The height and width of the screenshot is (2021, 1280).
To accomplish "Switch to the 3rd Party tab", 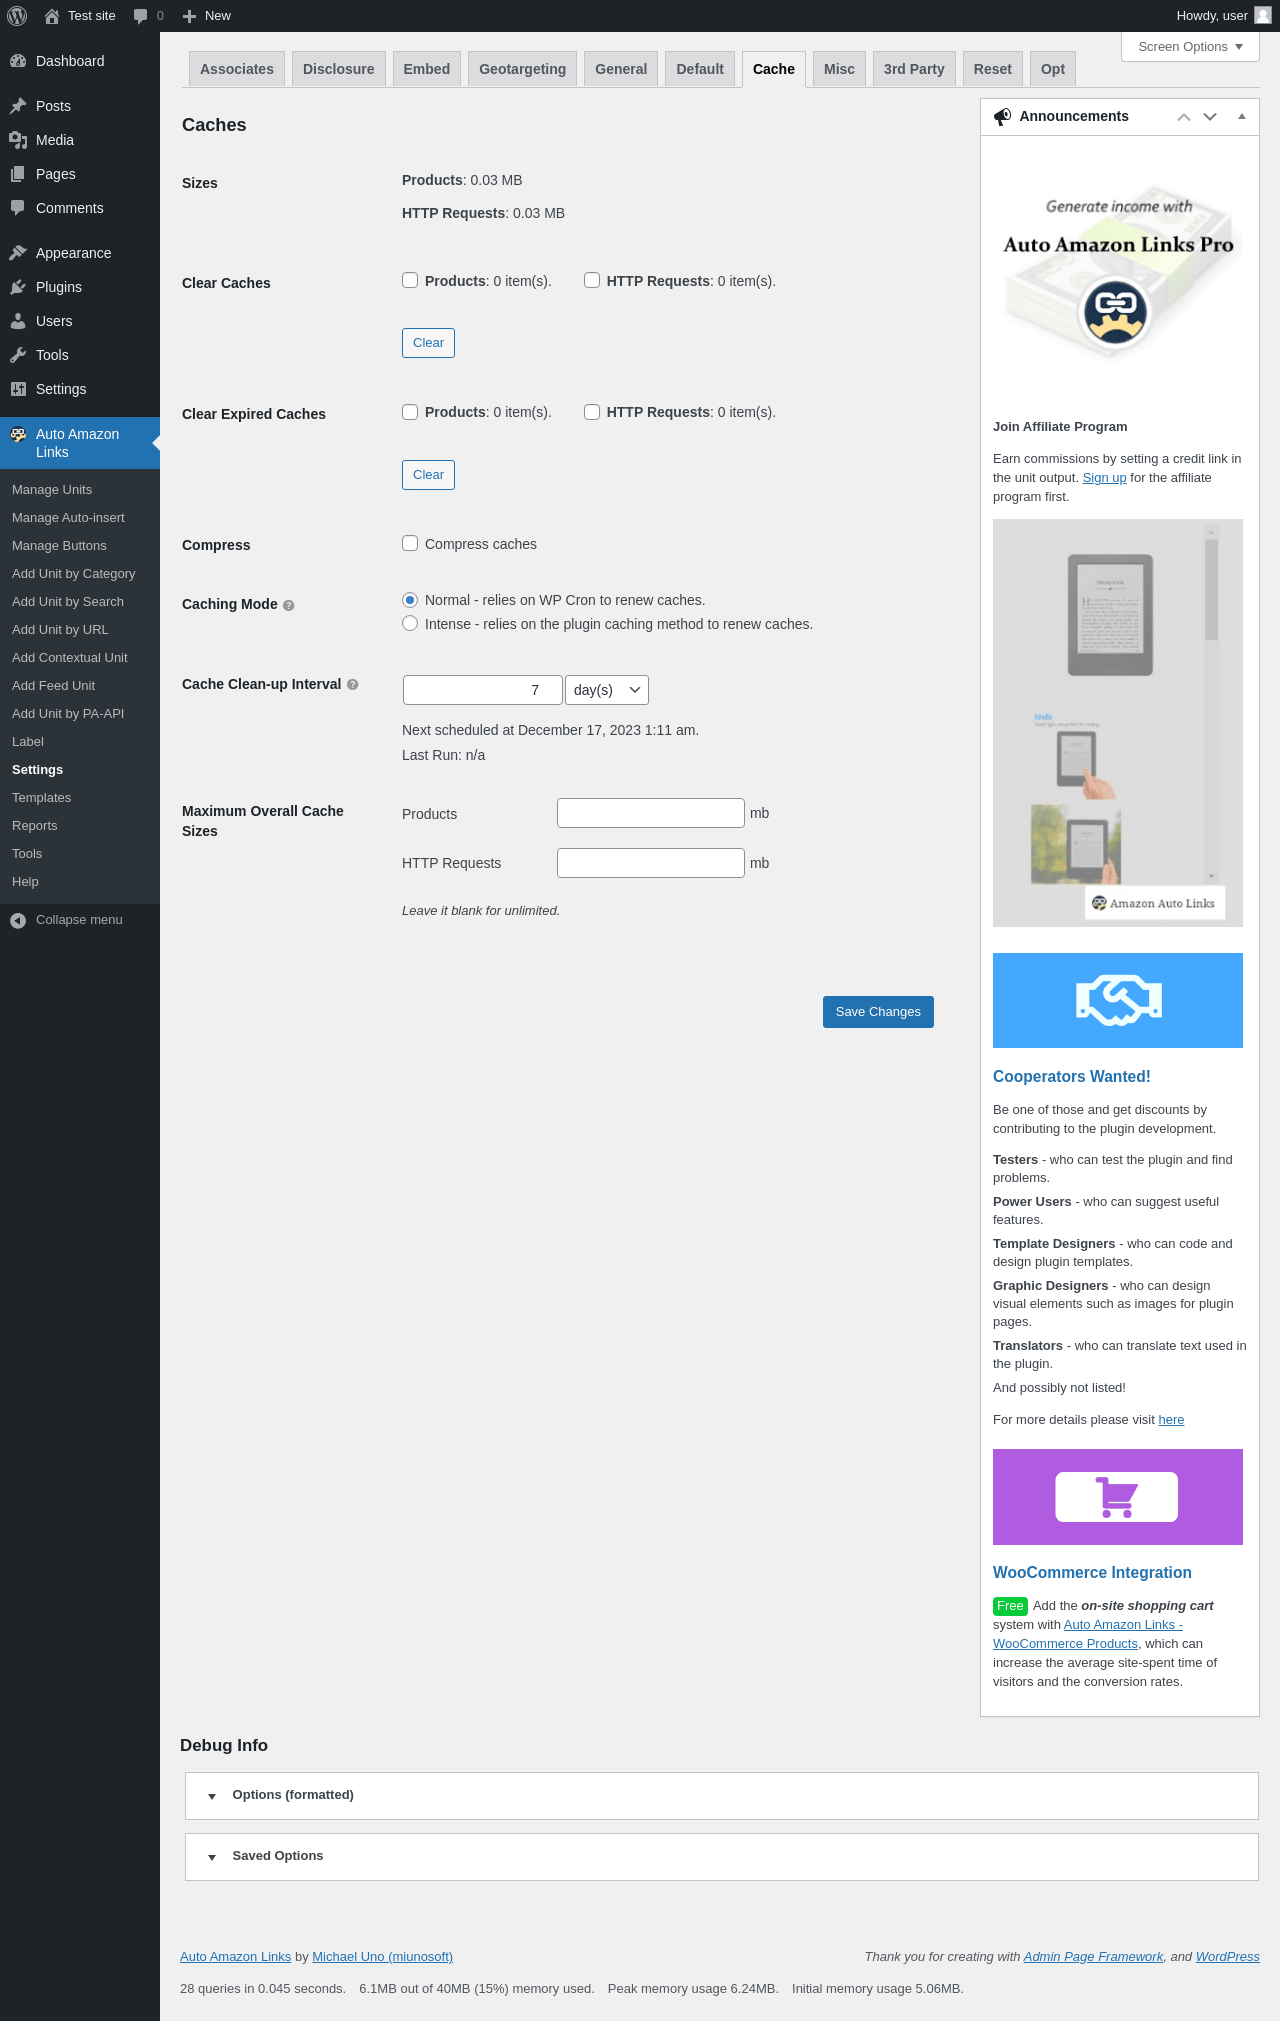I will 914,69.
